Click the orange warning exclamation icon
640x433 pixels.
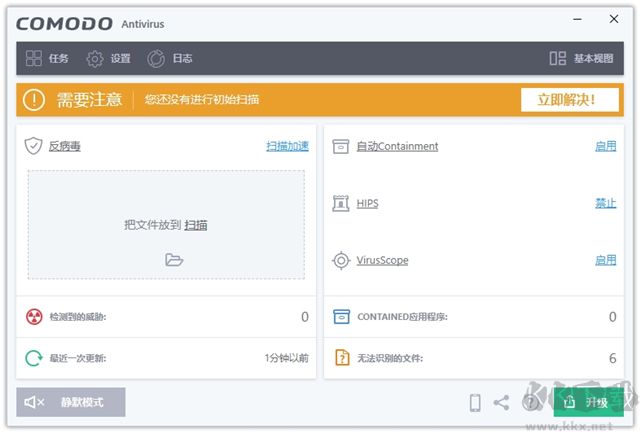click(x=34, y=100)
